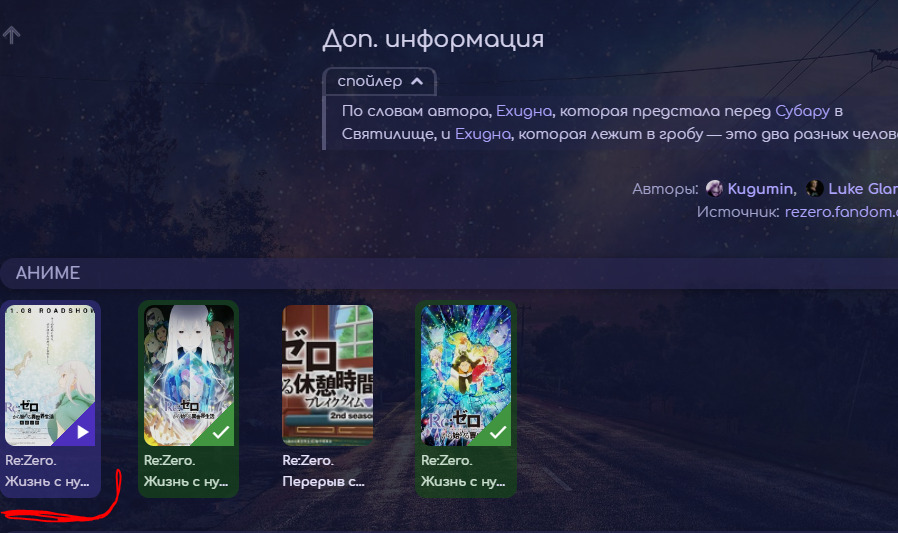Click the спойлер label tab
Image resolution: width=898 pixels, height=533 pixels.
click(x=379, y=81)
